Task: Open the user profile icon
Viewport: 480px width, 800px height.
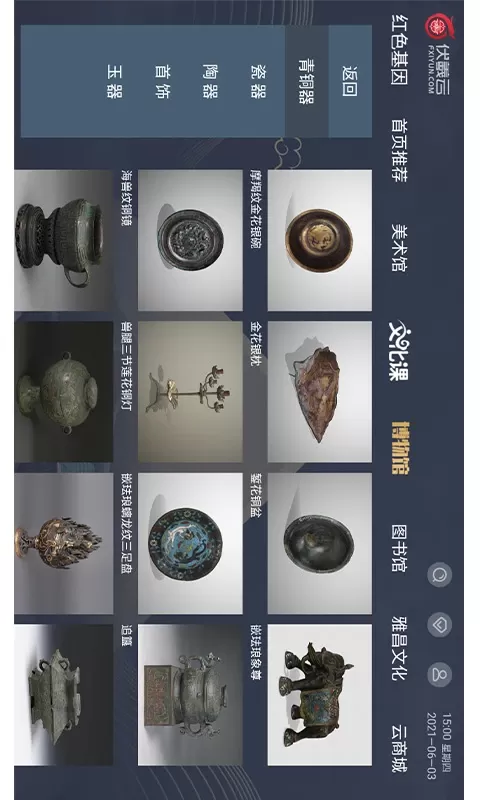Action: 439,674
